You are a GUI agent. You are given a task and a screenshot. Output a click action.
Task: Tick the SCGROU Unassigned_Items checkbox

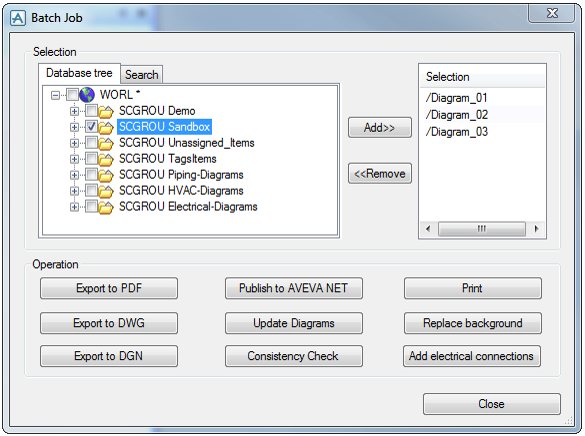point(91,143)
